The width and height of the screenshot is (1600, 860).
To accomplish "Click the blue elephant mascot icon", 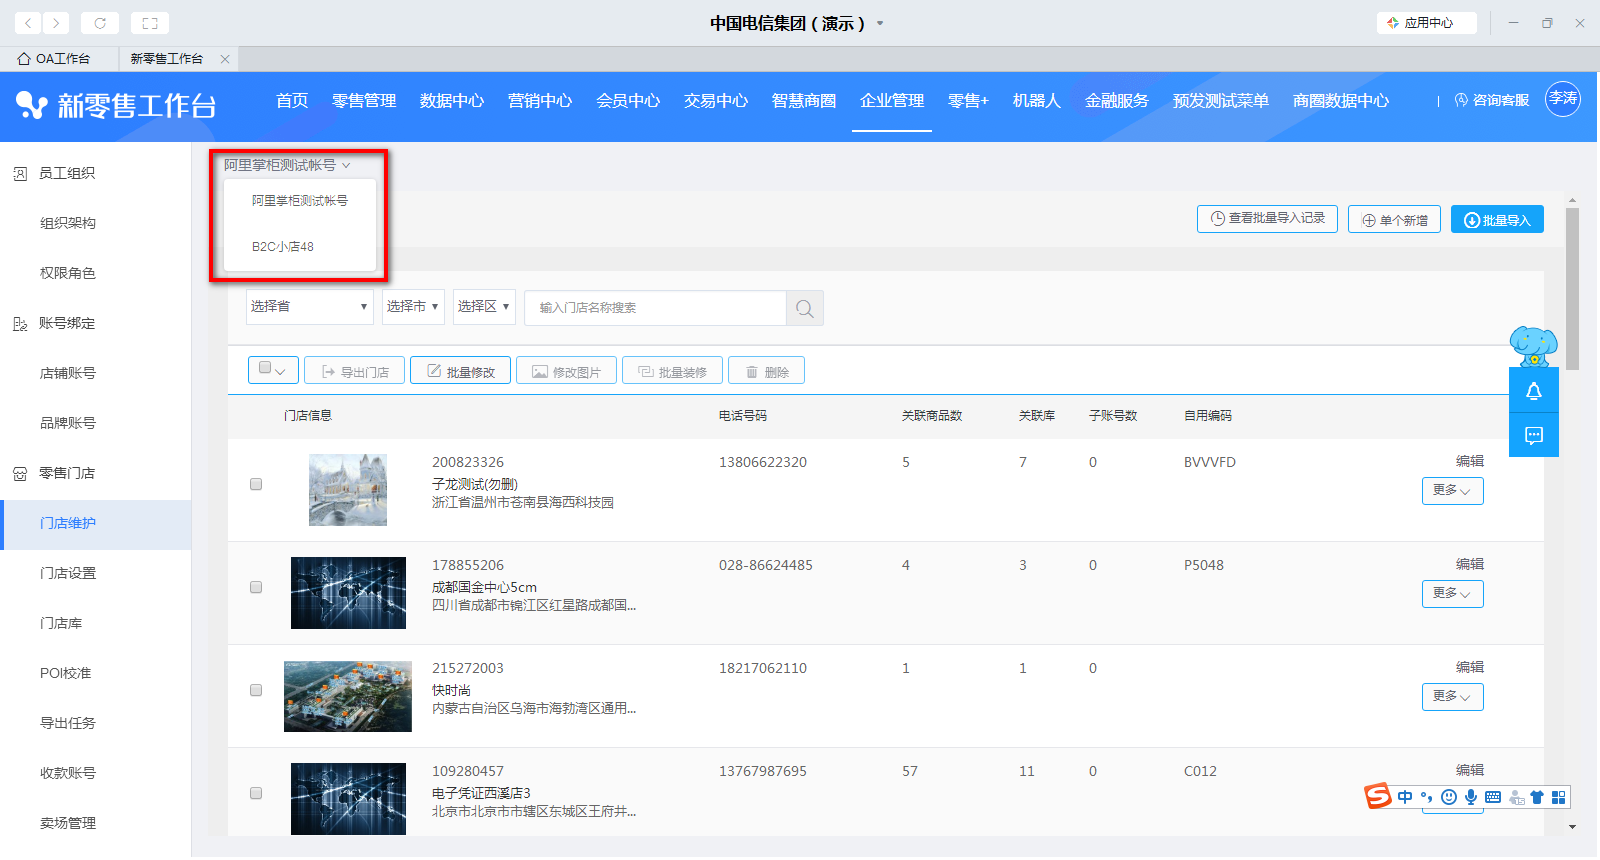I will (x=1532, y=346).
